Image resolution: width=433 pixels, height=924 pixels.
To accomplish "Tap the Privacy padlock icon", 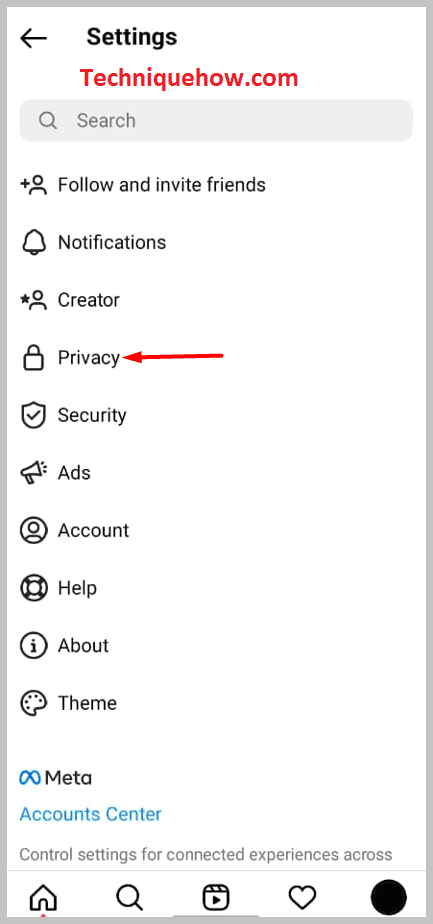I will pyautogui.click(x=33, y=358).
